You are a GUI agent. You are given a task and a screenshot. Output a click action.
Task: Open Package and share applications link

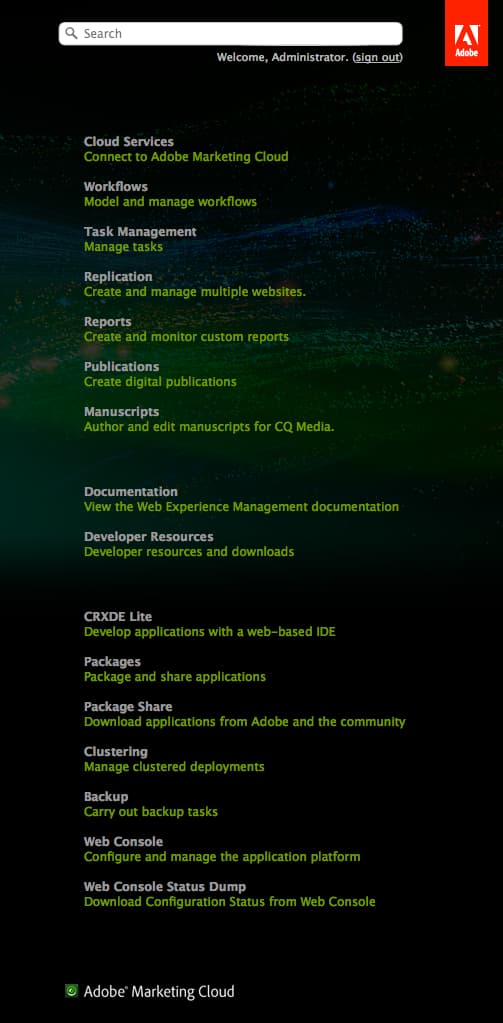click(x=175, y=677)
